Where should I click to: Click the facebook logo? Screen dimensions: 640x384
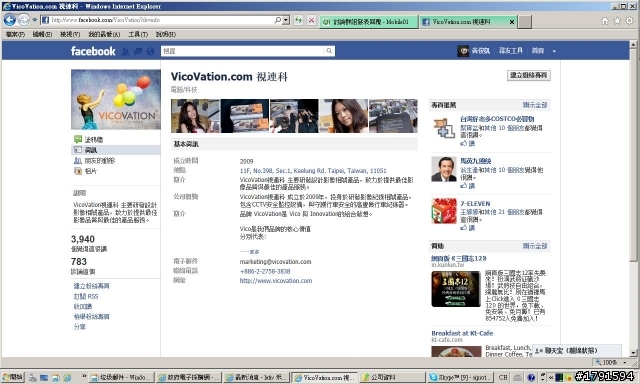click(x=93, y=51)
